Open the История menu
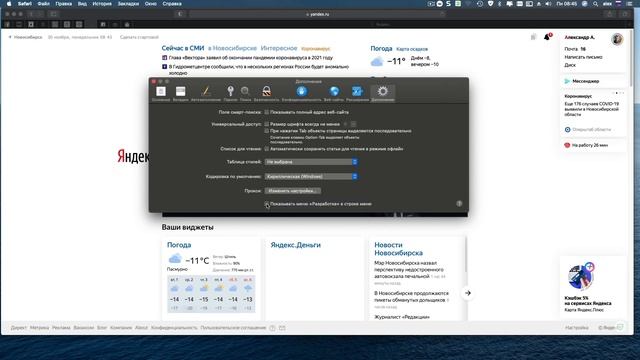Screen dimensions: 640x360 102,4
